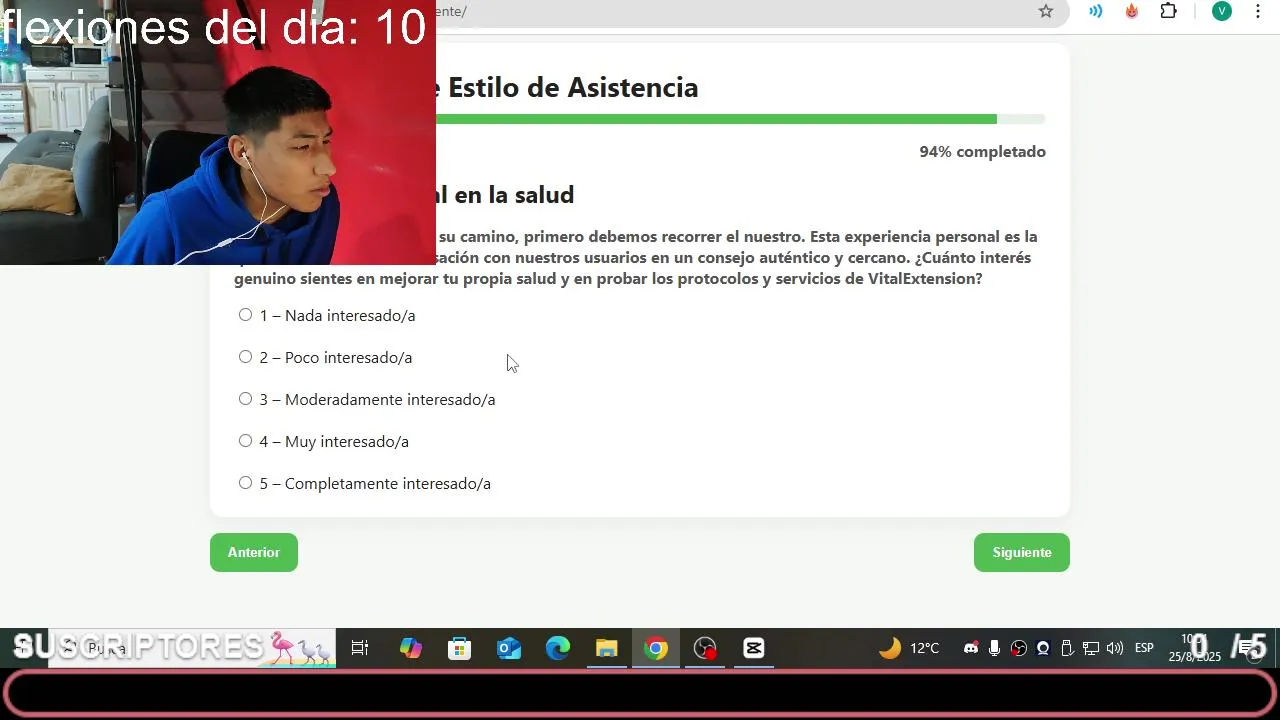Open Task View on the taskbar
The image size is (1280, 720).
point(360,648)
